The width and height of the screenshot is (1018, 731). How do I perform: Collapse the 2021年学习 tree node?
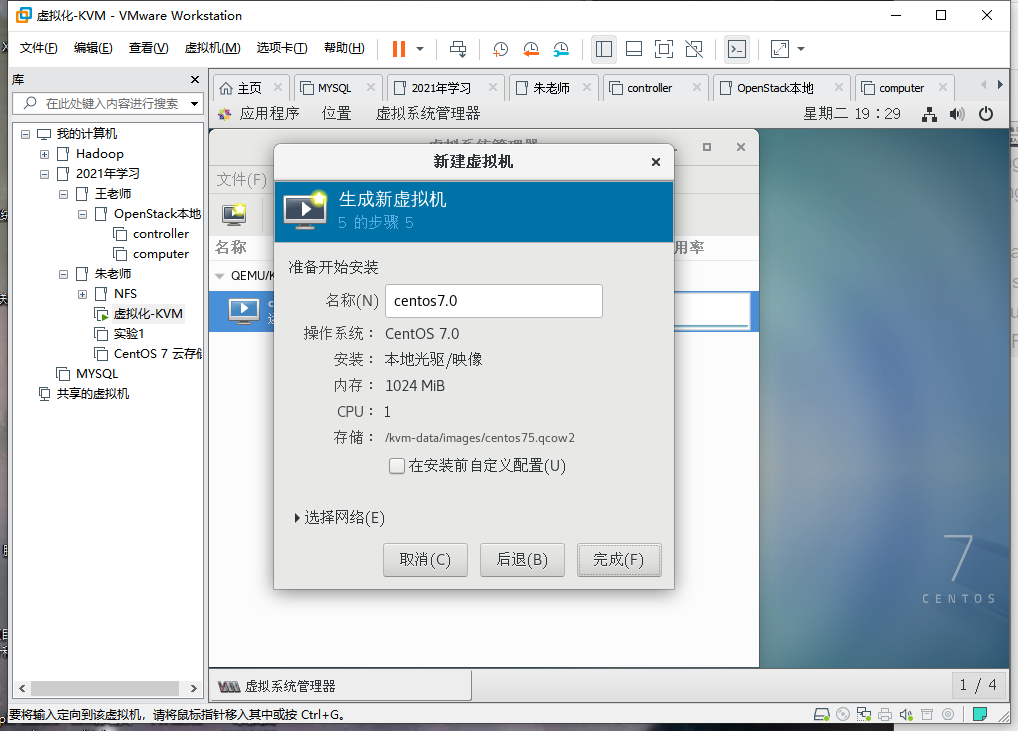(44, 175)
